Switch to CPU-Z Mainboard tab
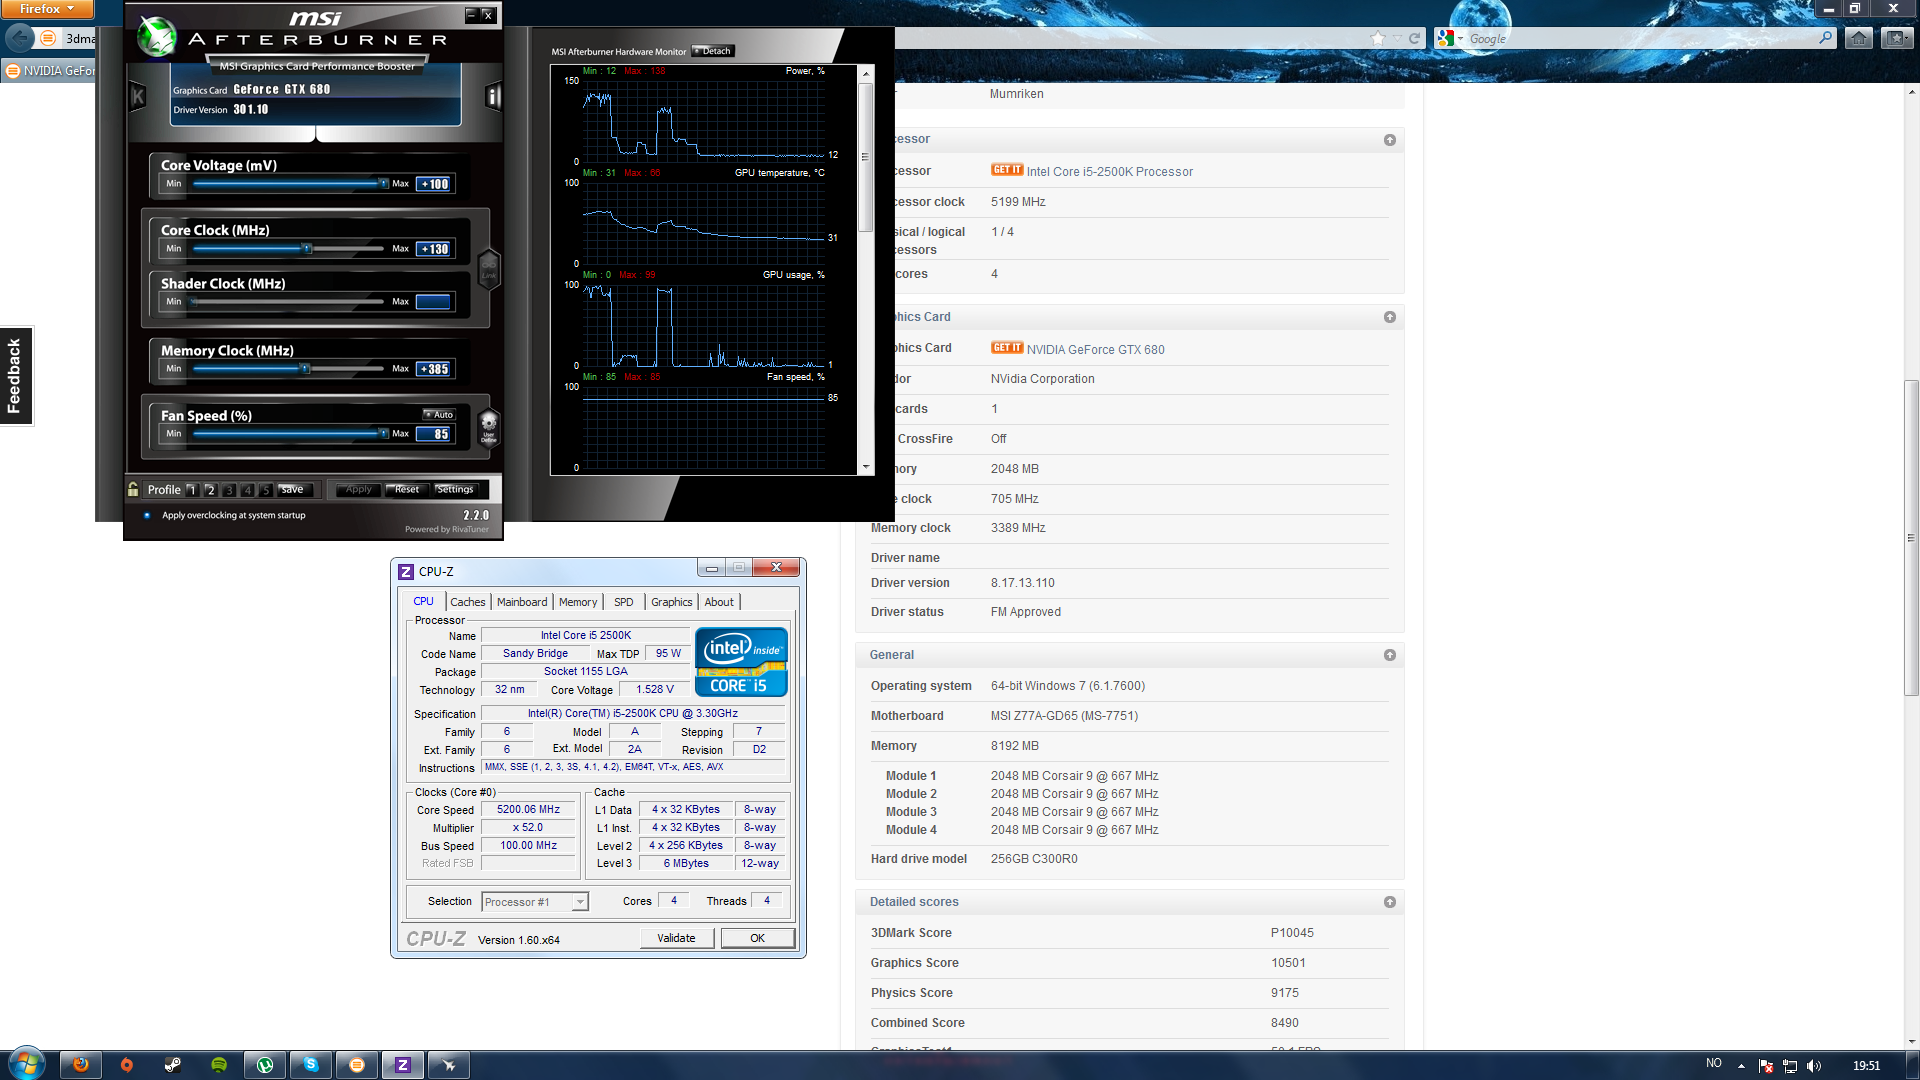Screen dimensions: 1920x1080 522,602
